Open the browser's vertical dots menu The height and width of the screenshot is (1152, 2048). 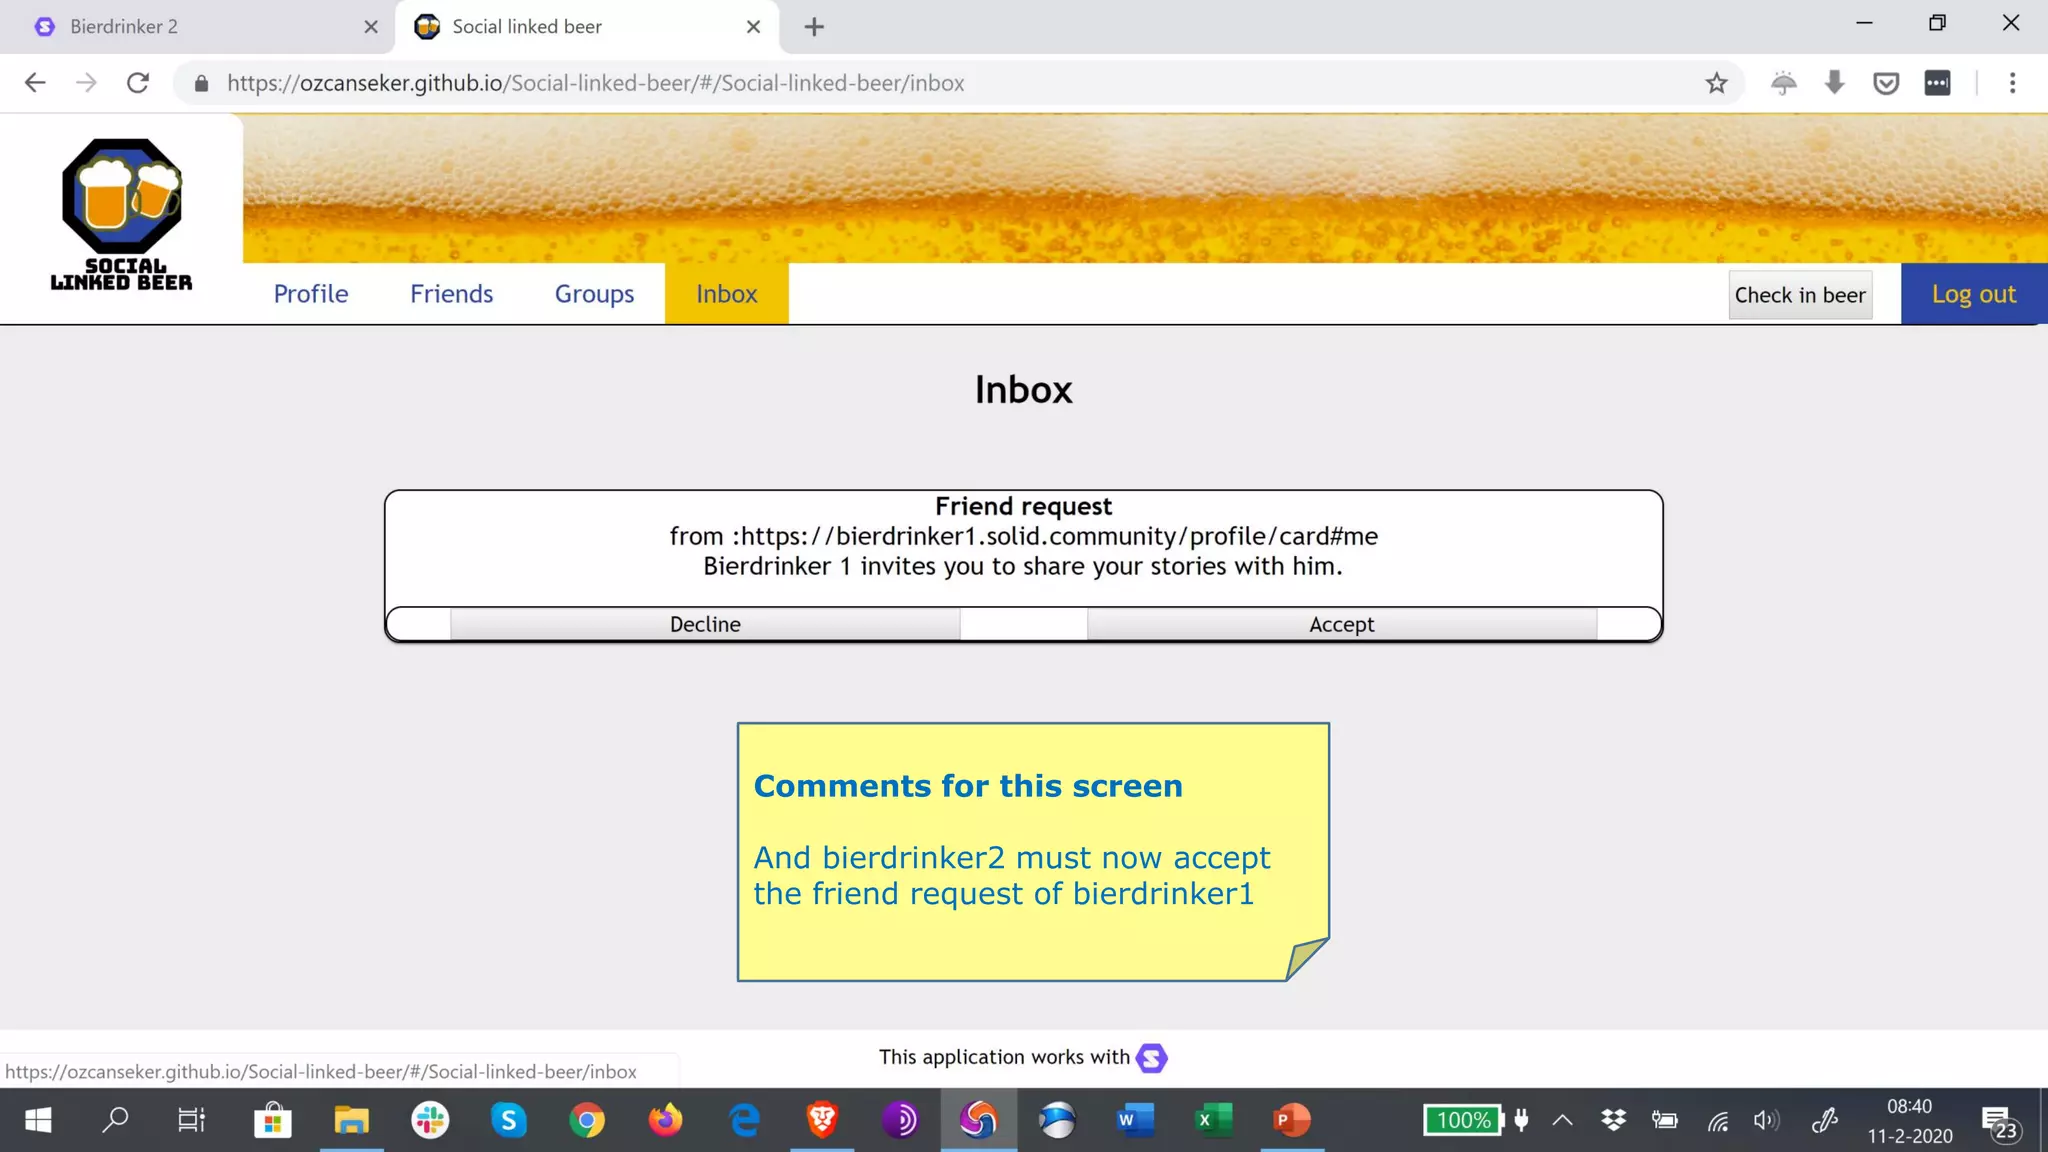click(x=2013, y=83)
